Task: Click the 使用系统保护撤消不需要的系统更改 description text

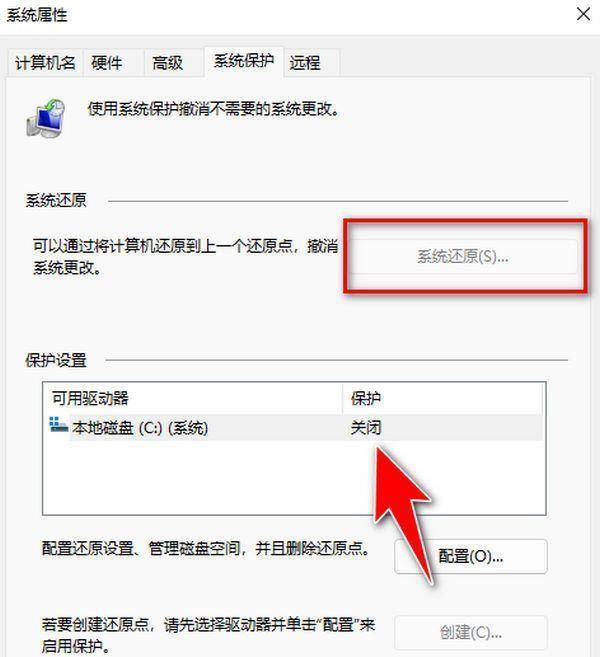Action: pyautogui.click(x=214, y=109)
